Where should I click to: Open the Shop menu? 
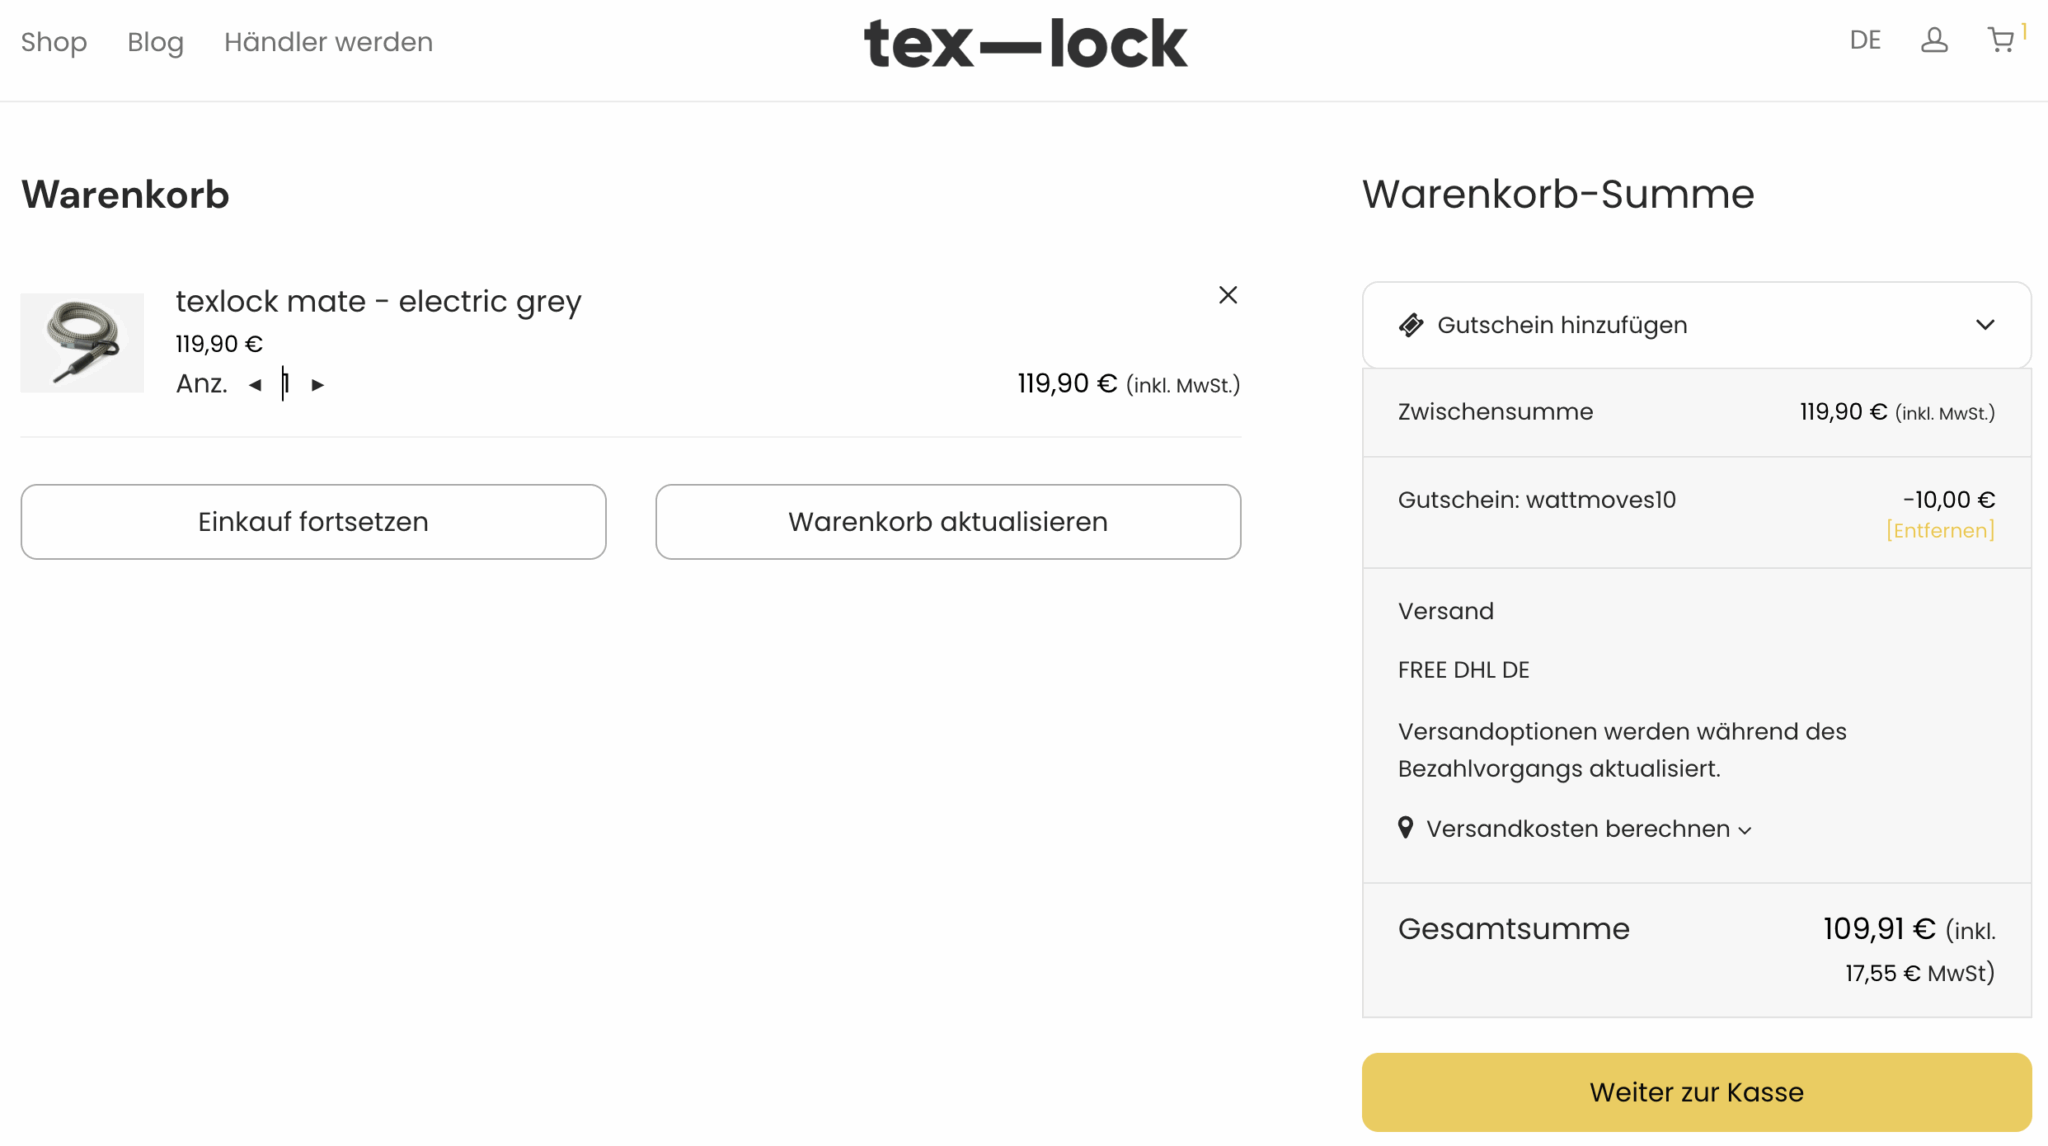(54, 42)
